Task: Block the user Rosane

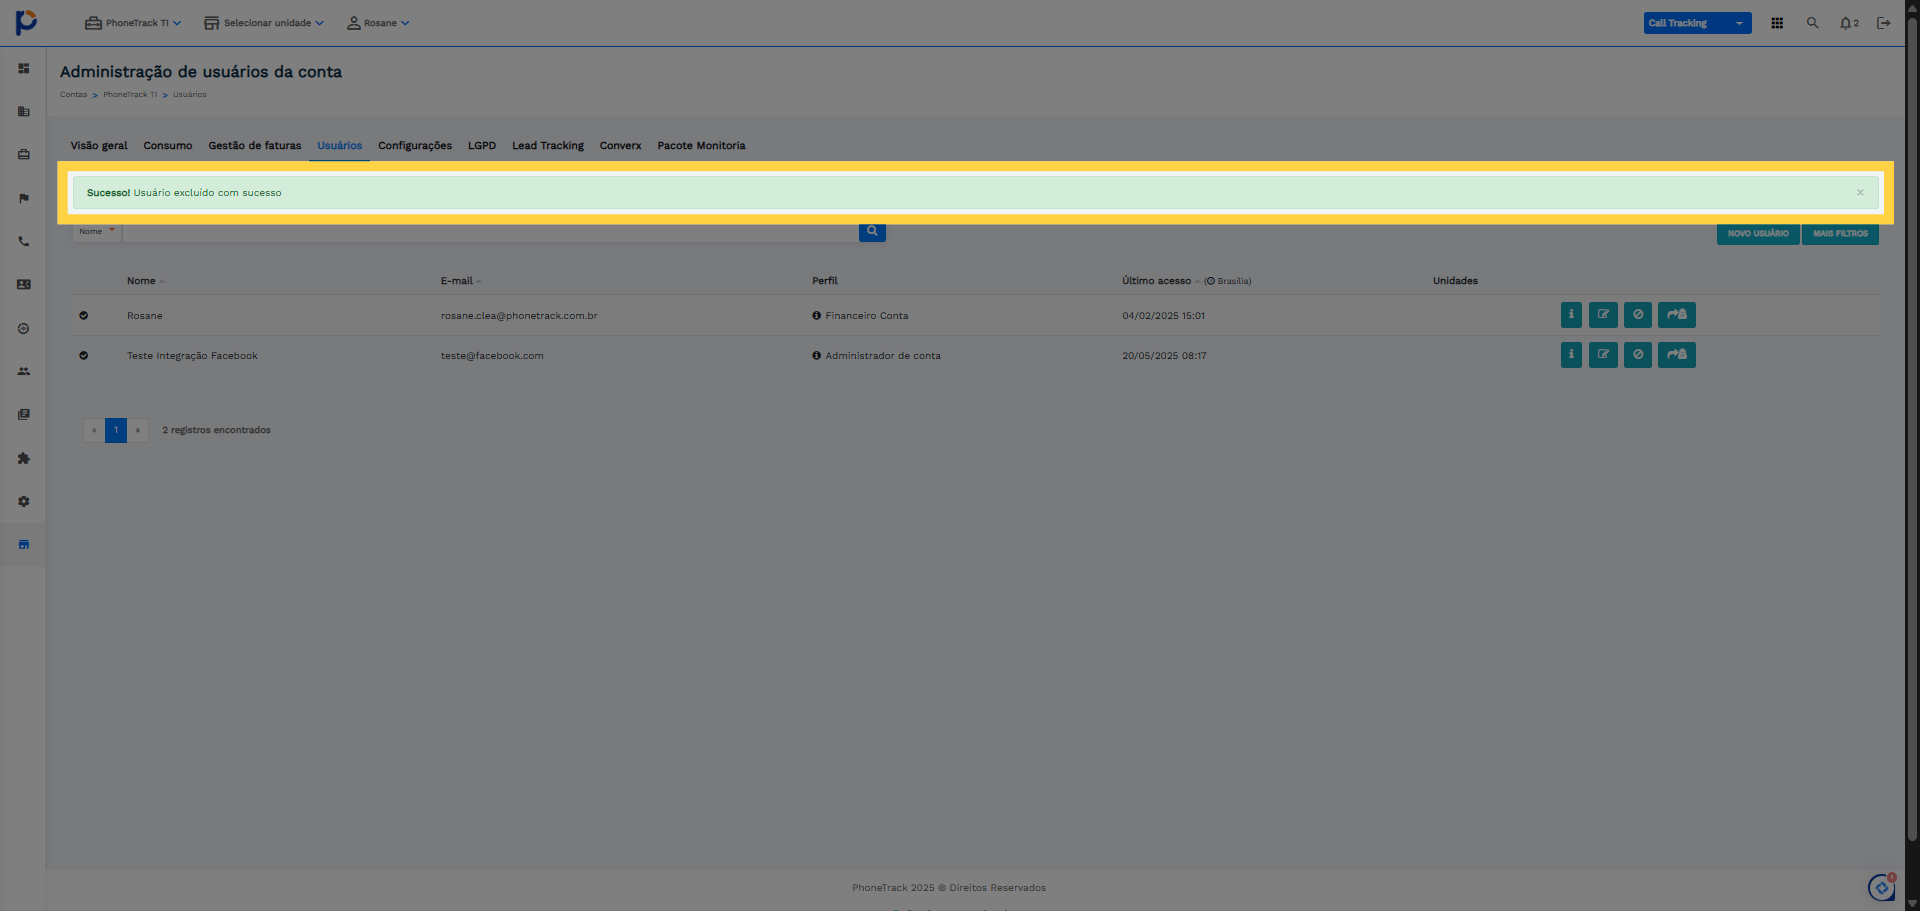Action: tap(1638, 315)
